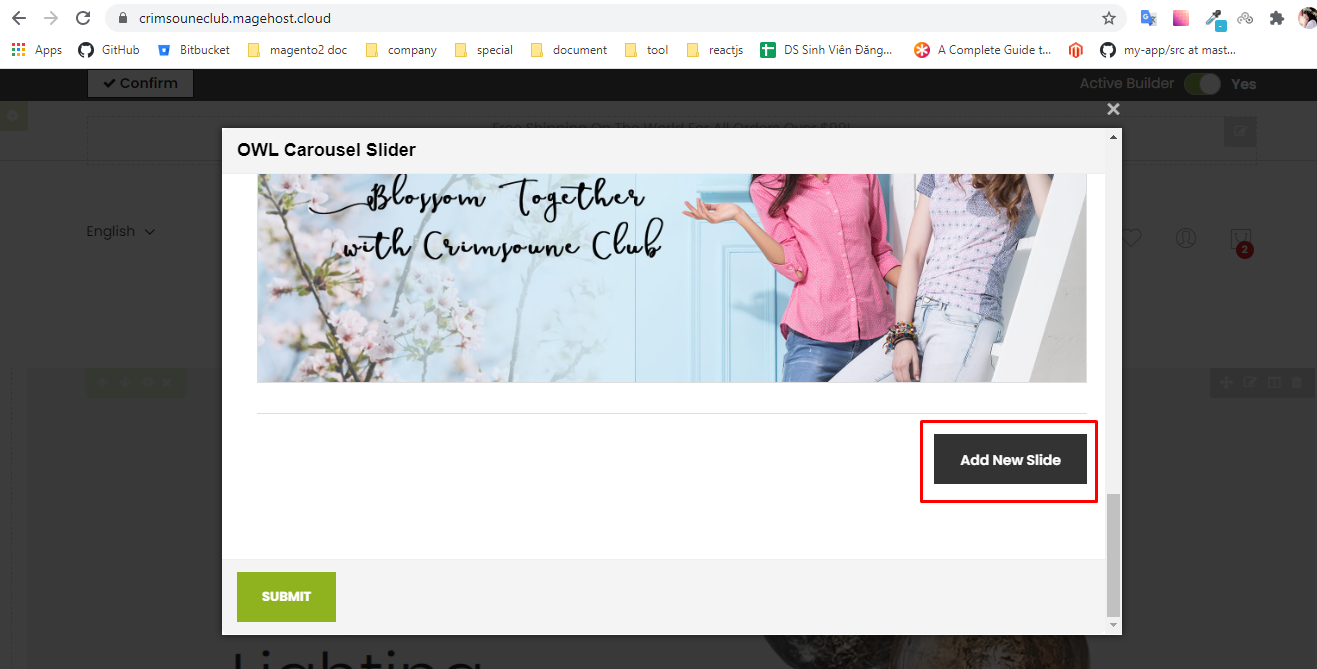This screenshot has height=669, width=1317.
Task: Click the block columns layout icon
Action: point(1274,382)
